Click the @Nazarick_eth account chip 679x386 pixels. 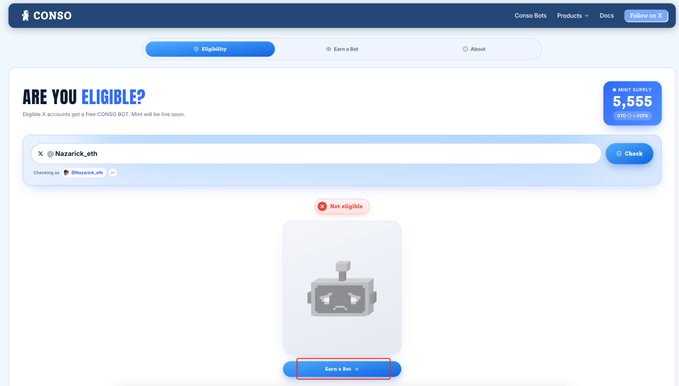pos(84,172)
